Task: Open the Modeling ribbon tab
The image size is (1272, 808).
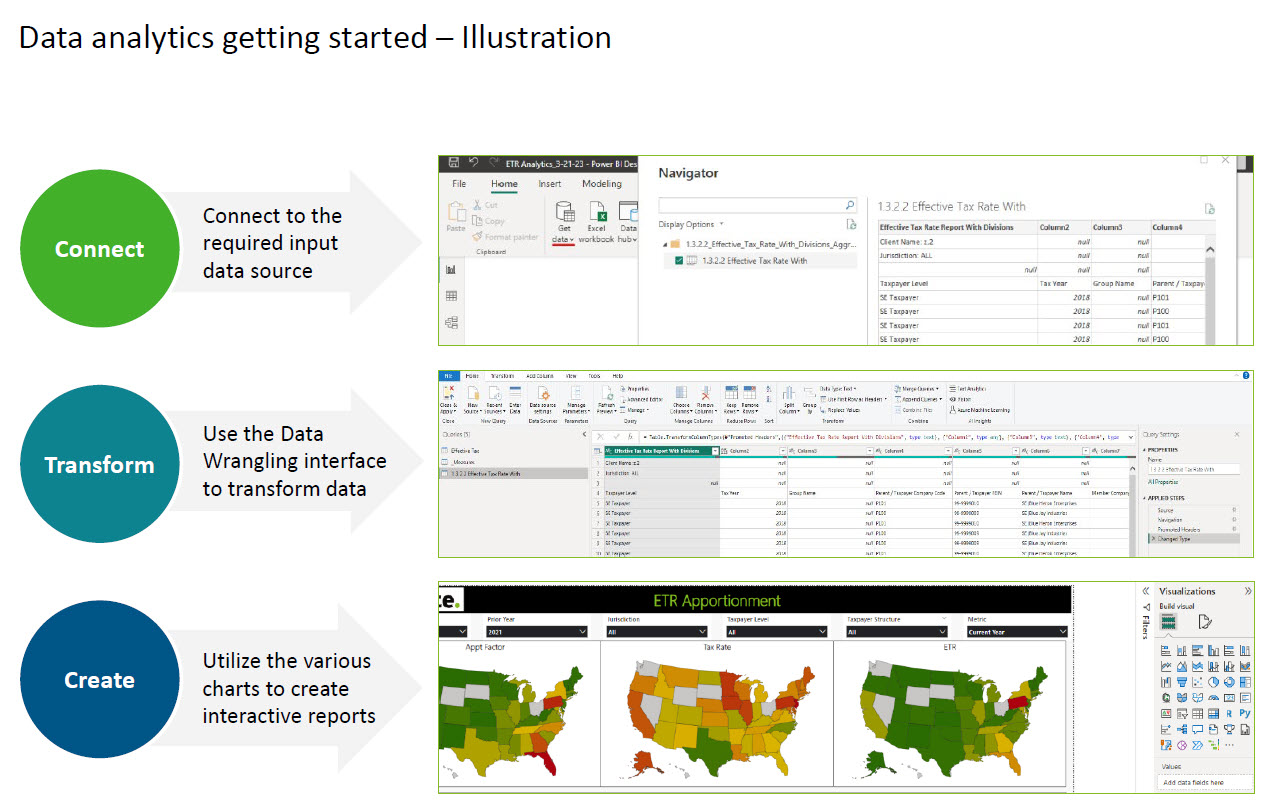Action: (602, 184)
